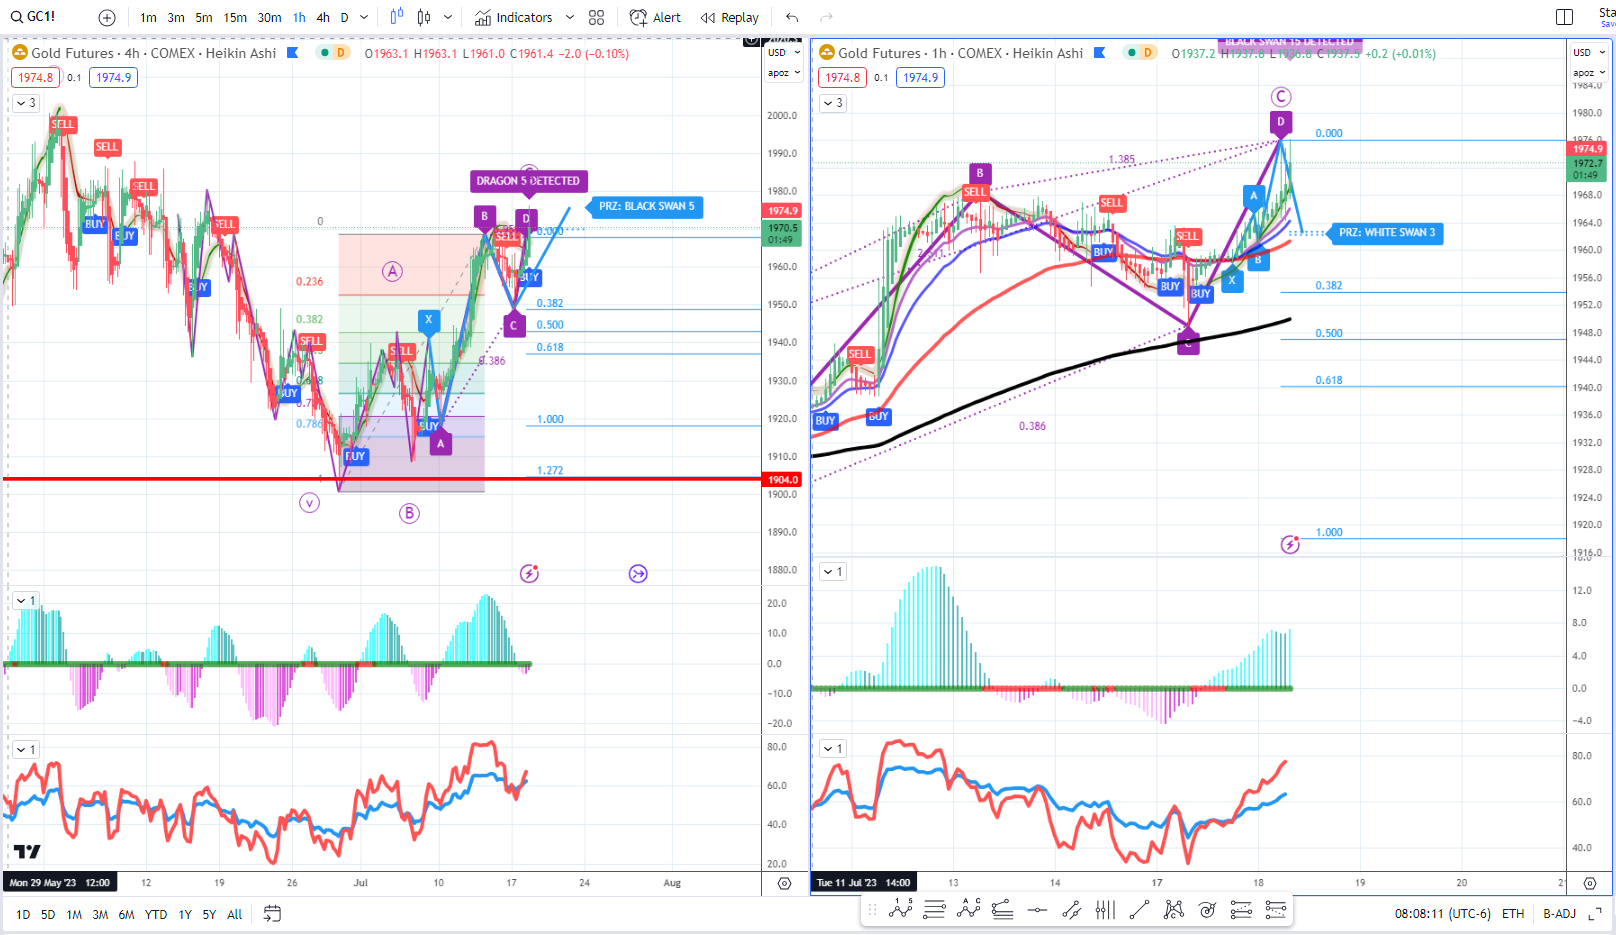Screen dimensions: 1616x935
Task: Select the Fib spiral drawing tool
Action: (1207, 909)
